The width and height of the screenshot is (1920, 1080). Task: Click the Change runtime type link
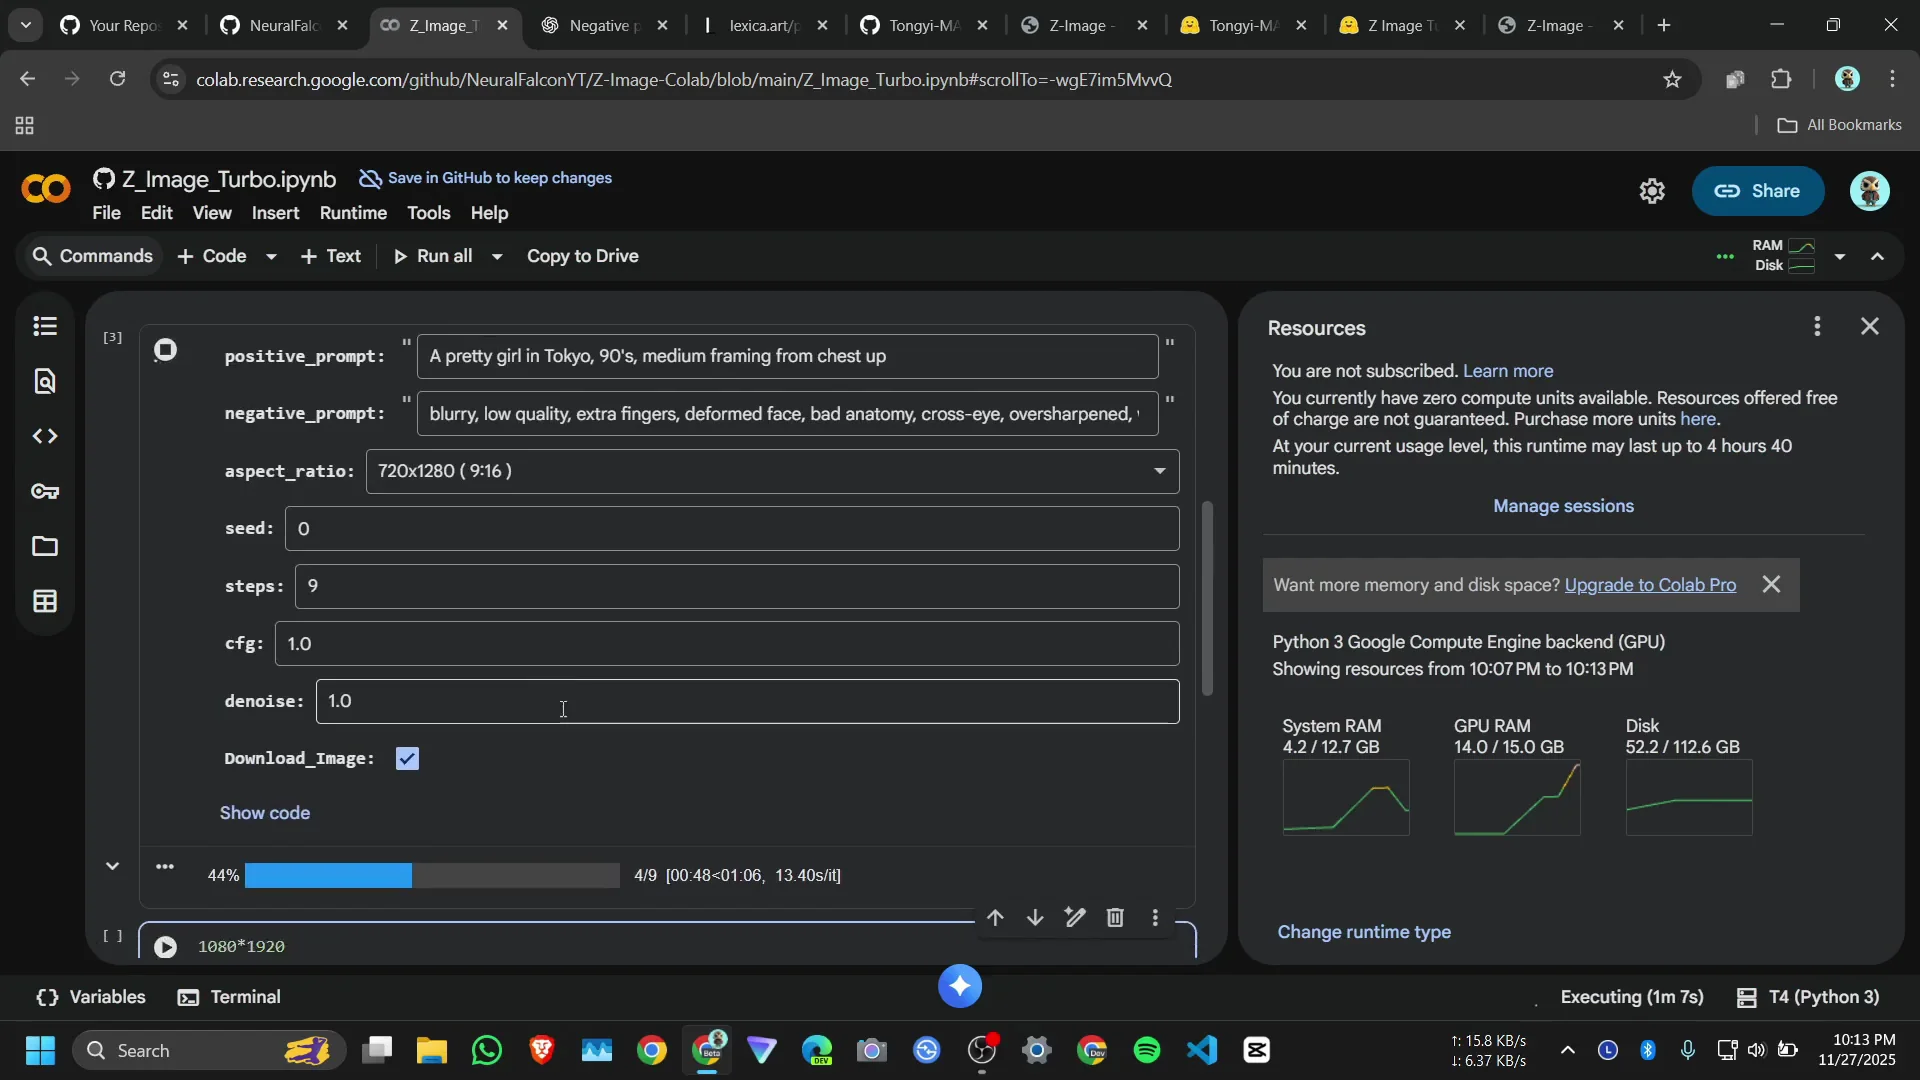tap(1364, 932)
